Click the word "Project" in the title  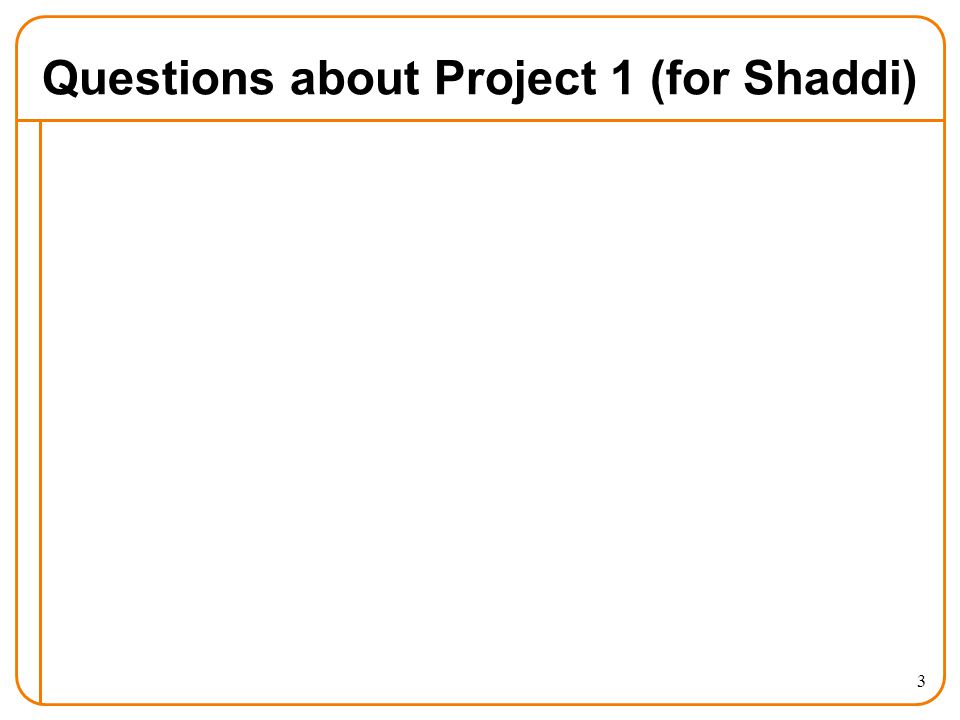click(515, 80)
